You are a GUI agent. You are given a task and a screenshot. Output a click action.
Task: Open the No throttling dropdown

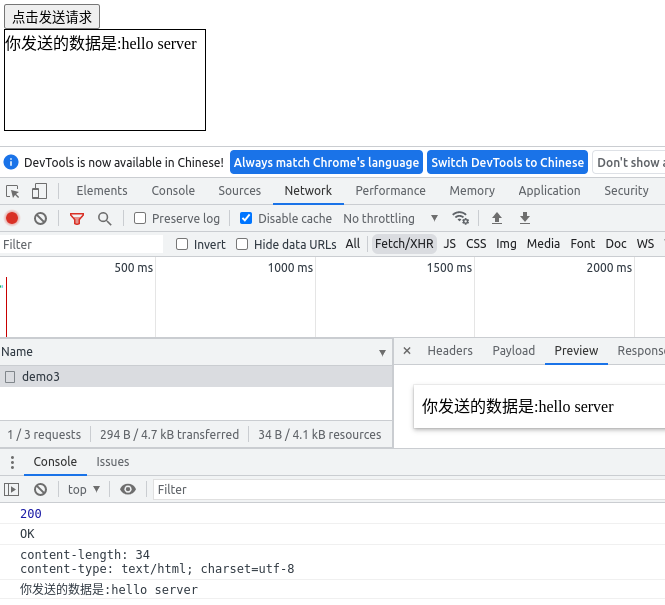(390, 218)
